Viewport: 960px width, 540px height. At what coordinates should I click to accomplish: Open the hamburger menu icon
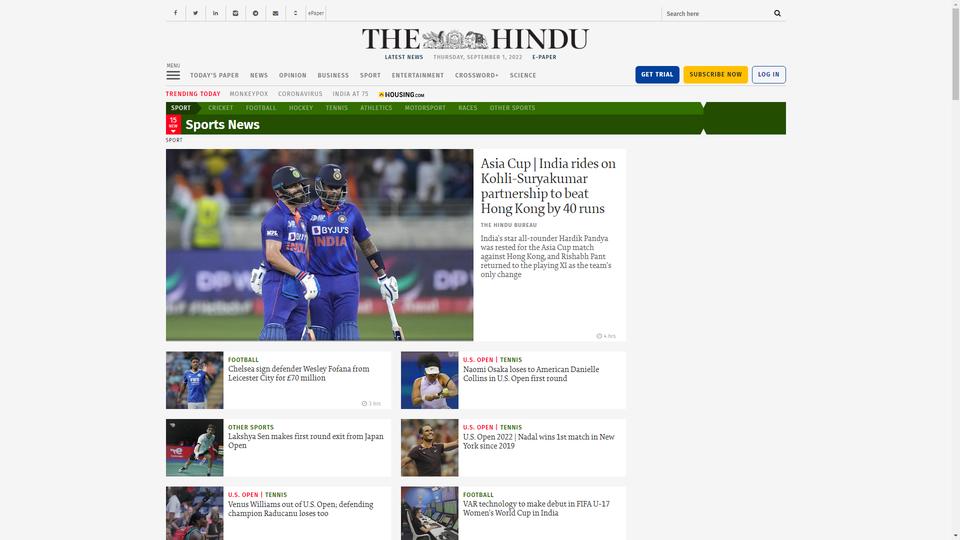coord(173,75)
